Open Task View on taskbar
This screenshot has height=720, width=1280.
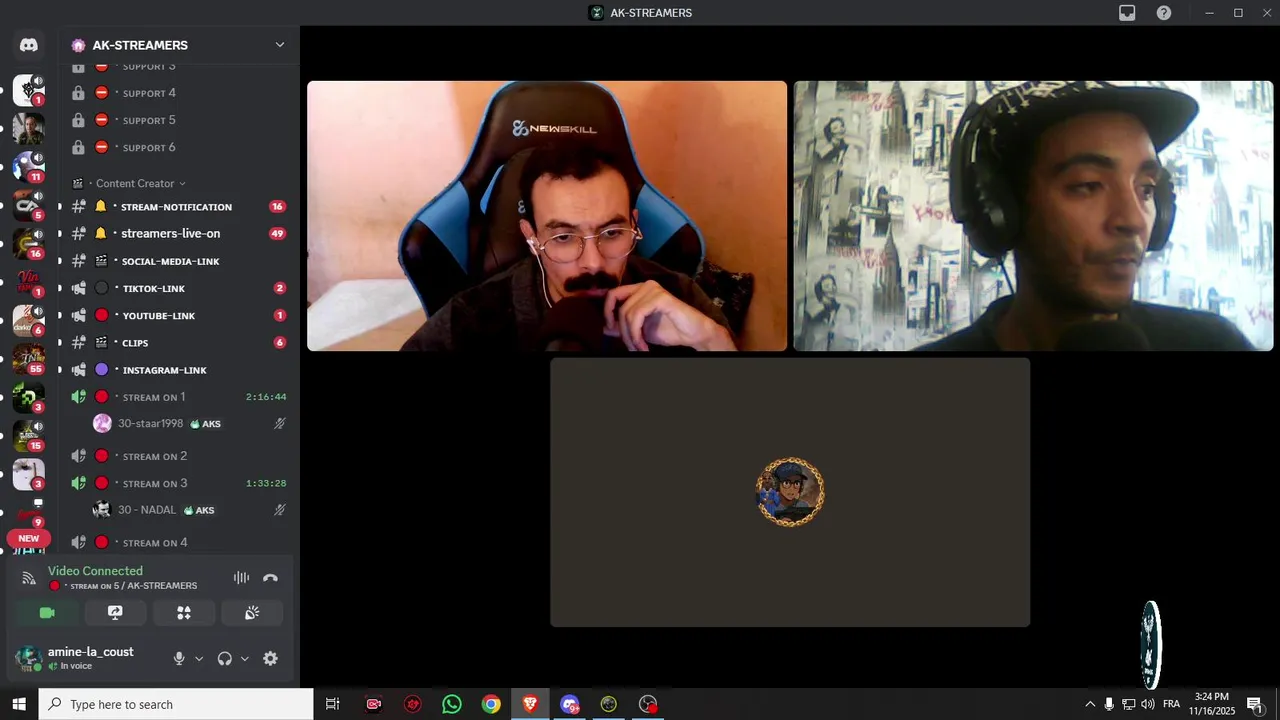click(333, 704)
